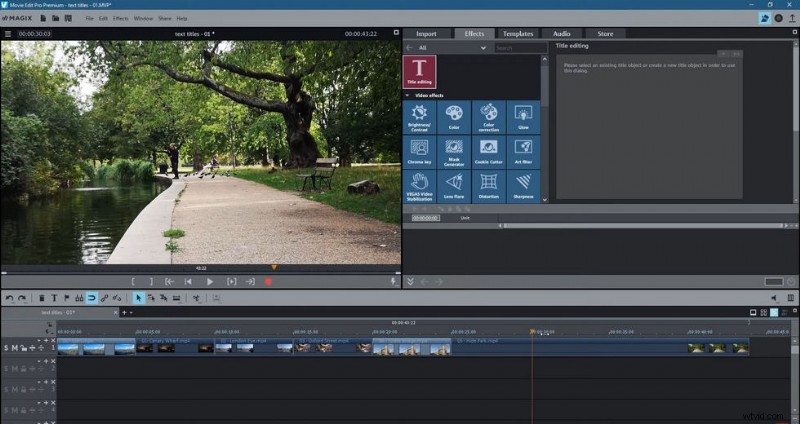Screen dimensions: 800x424
Task: Select the Brightness/Contrast effect
Action: pyautogui.click(x=419, y=117)
